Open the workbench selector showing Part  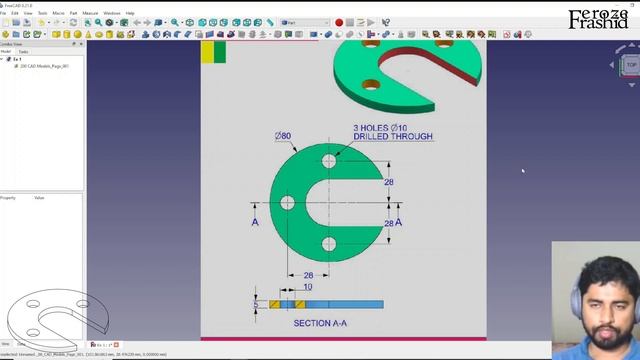(305, 22)
